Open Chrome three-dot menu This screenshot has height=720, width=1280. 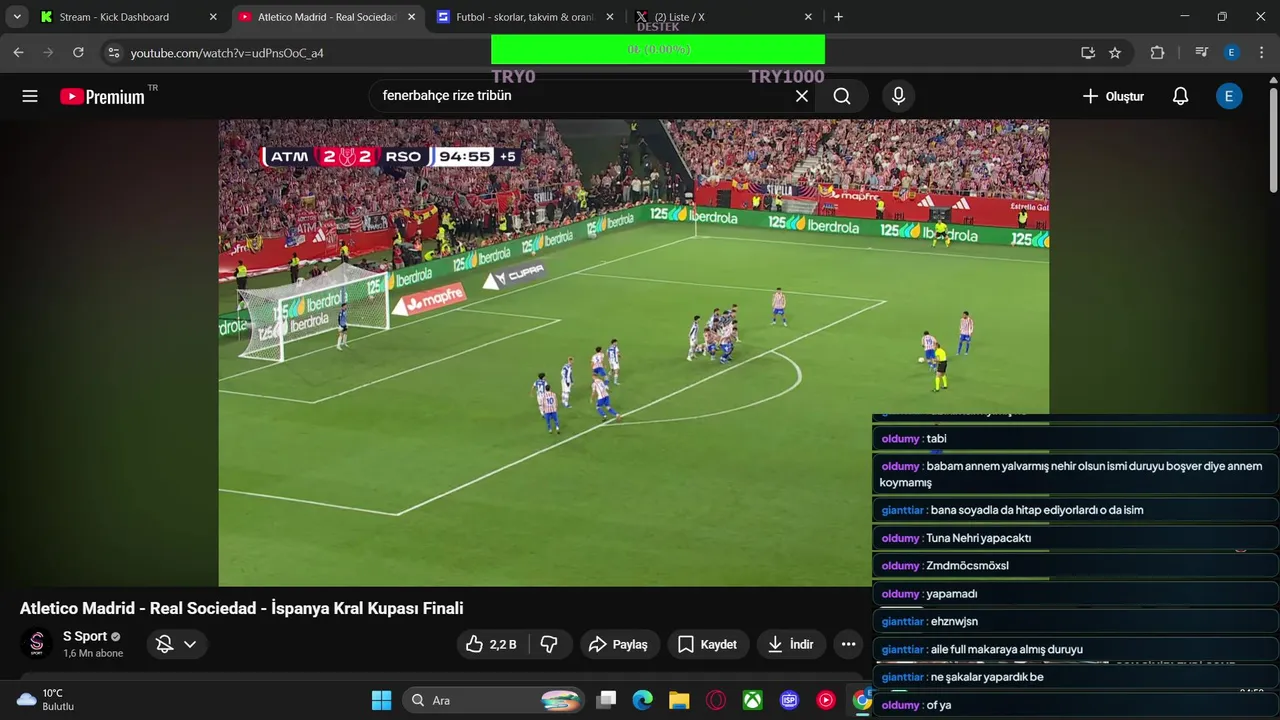(x=1260, y=52)
